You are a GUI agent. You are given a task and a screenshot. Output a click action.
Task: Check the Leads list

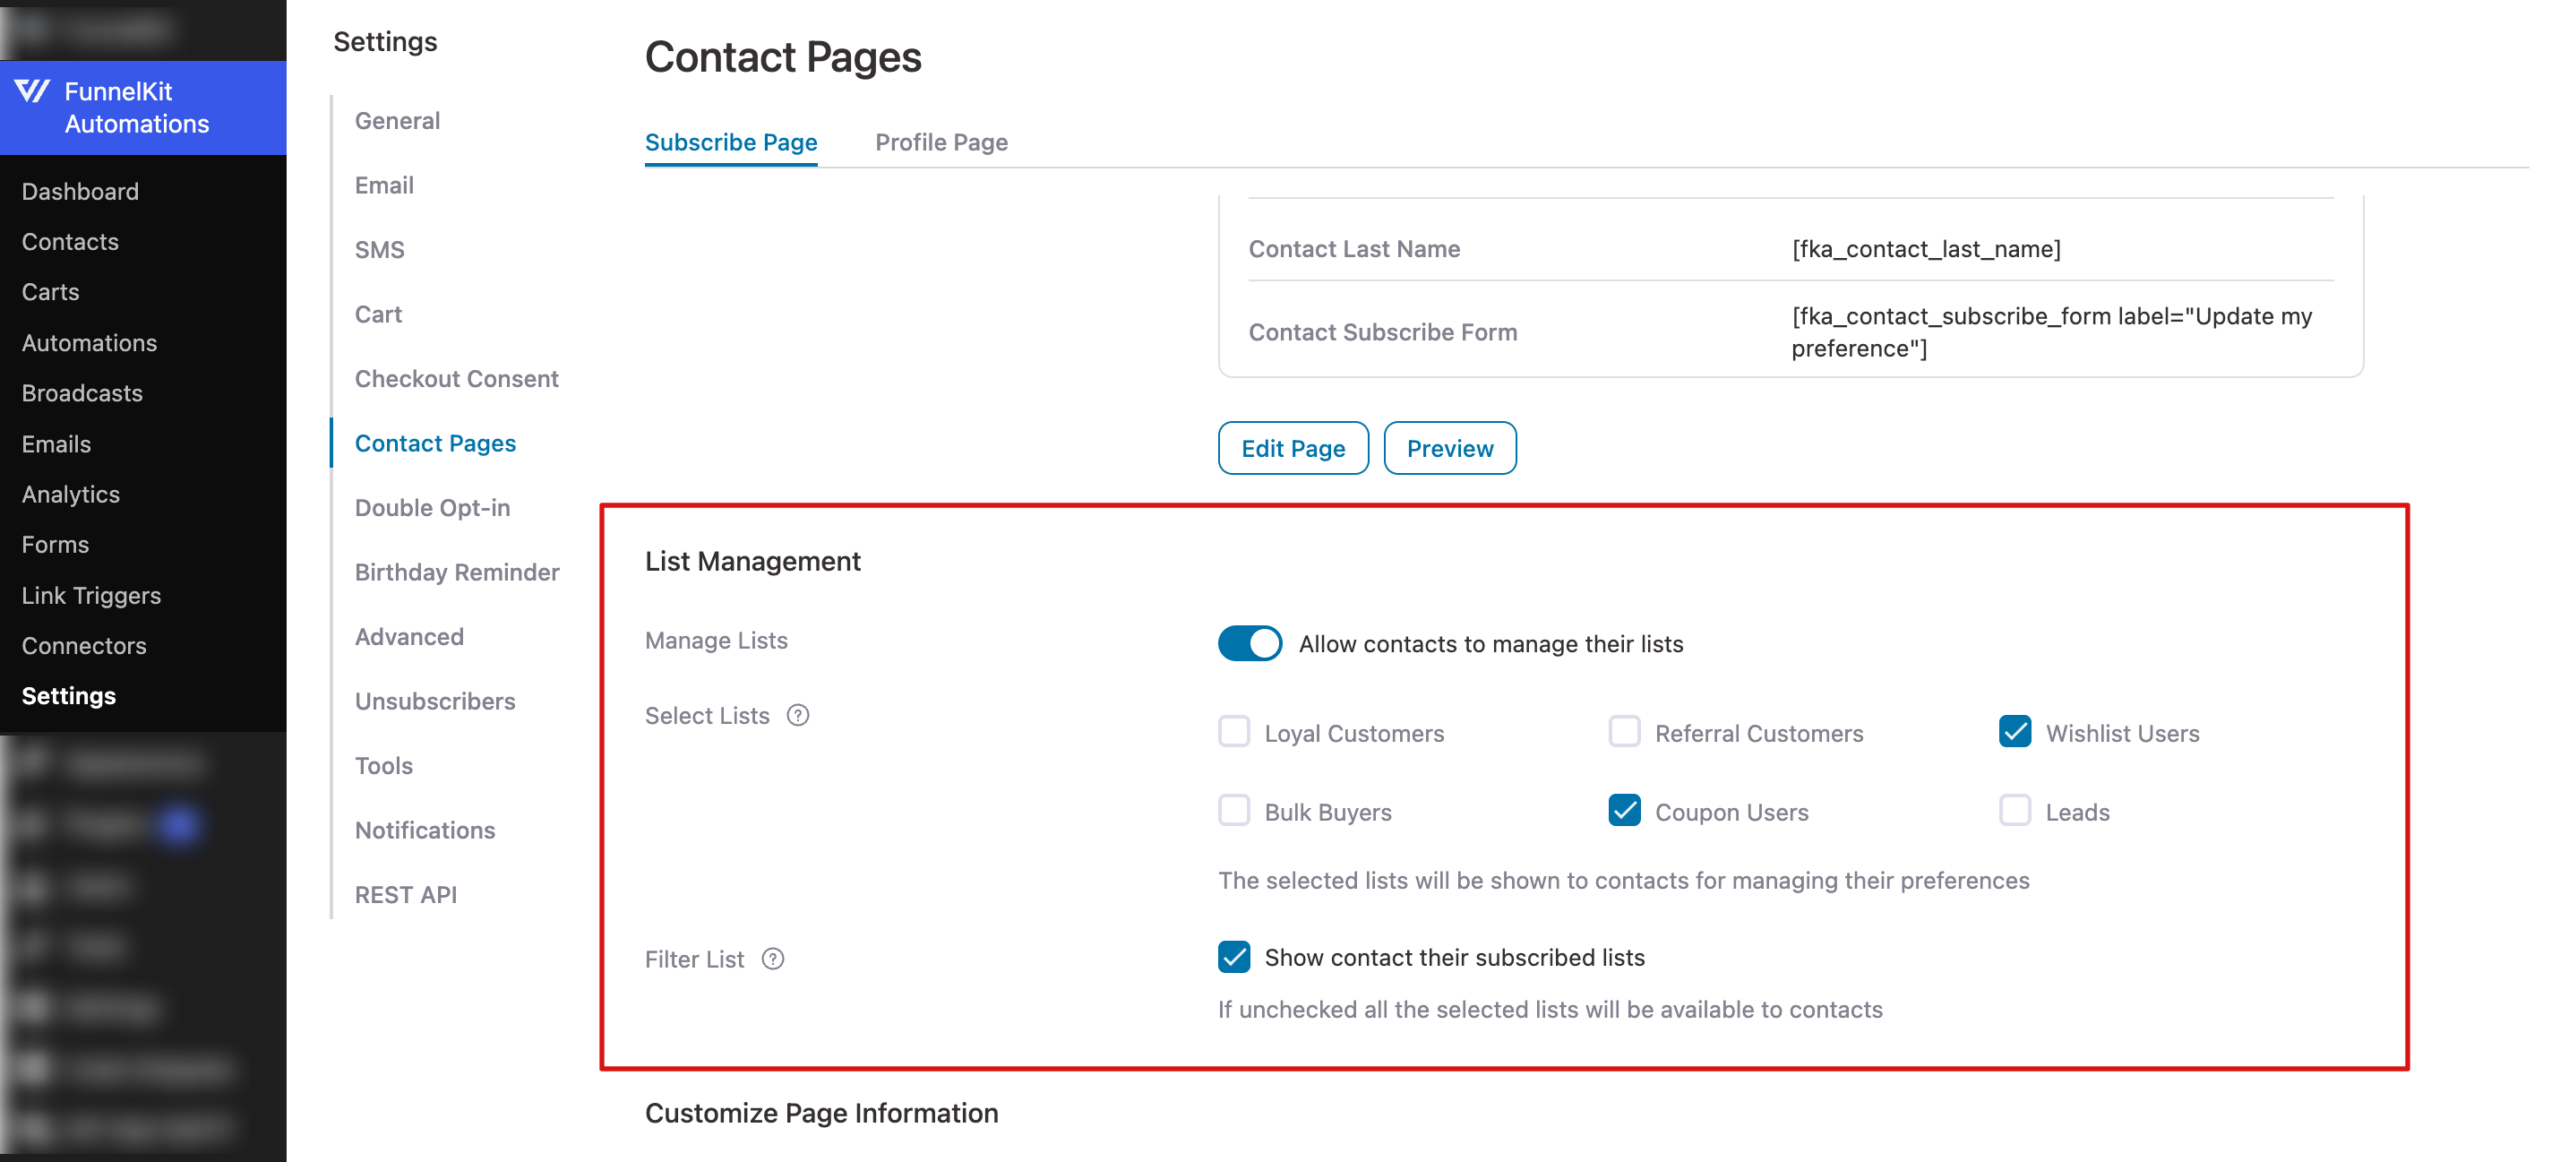pos(2014,811)
